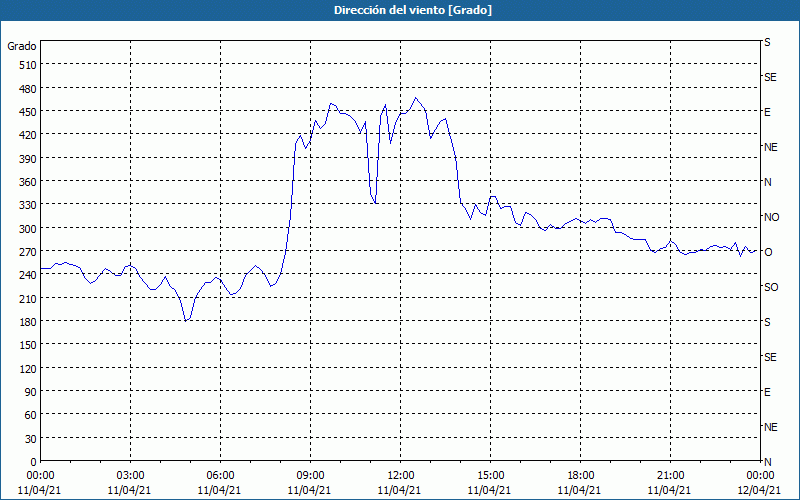The height and width of the screenshot is (500, 800).
Task: Select the 09:00 time label
Action: click(x=310, y=476)
